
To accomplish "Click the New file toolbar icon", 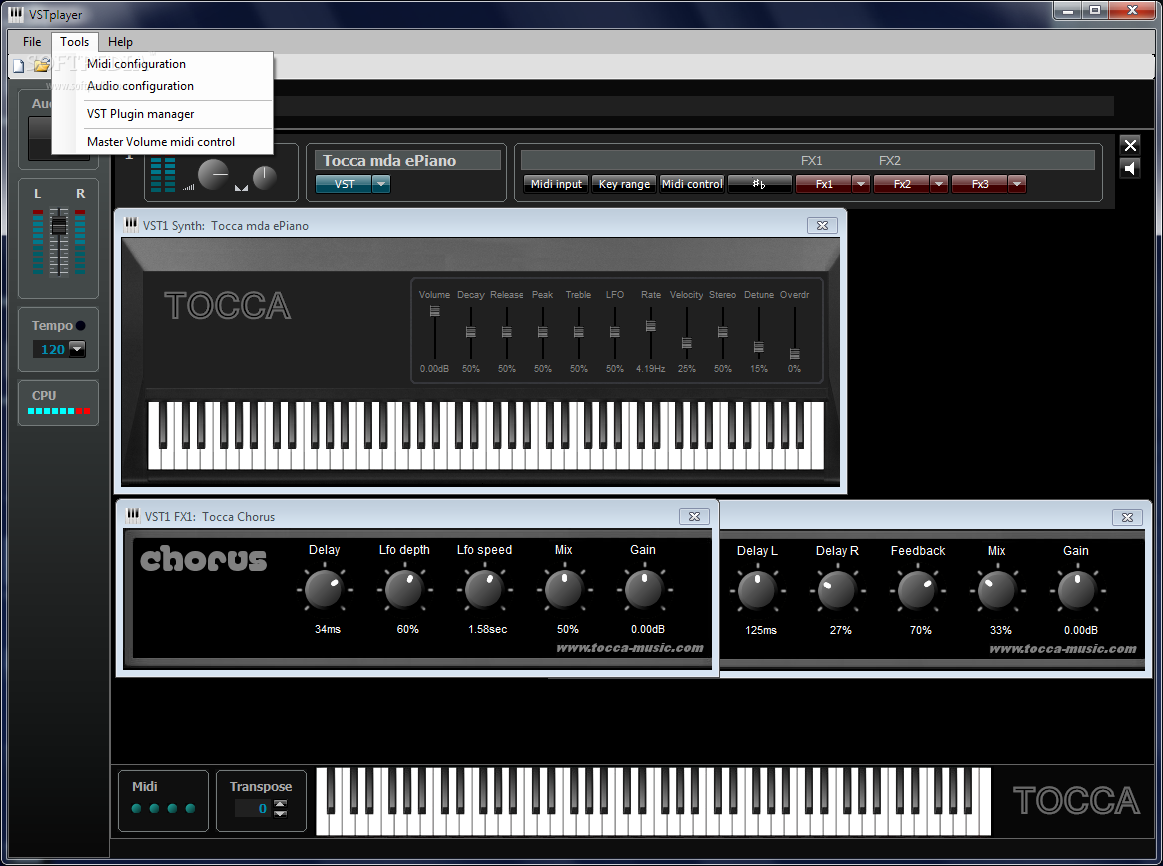I will pyautogui.click(x=19, y=66).
